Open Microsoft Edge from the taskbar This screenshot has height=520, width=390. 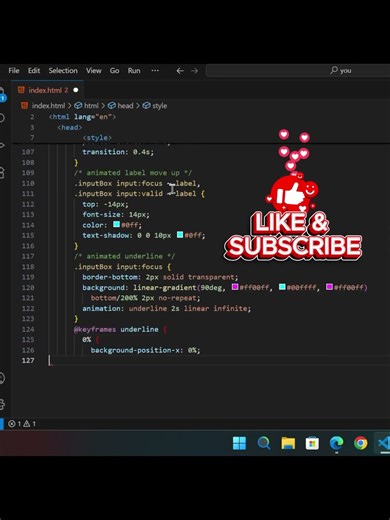pyautogui.click(x=337, y=443)
